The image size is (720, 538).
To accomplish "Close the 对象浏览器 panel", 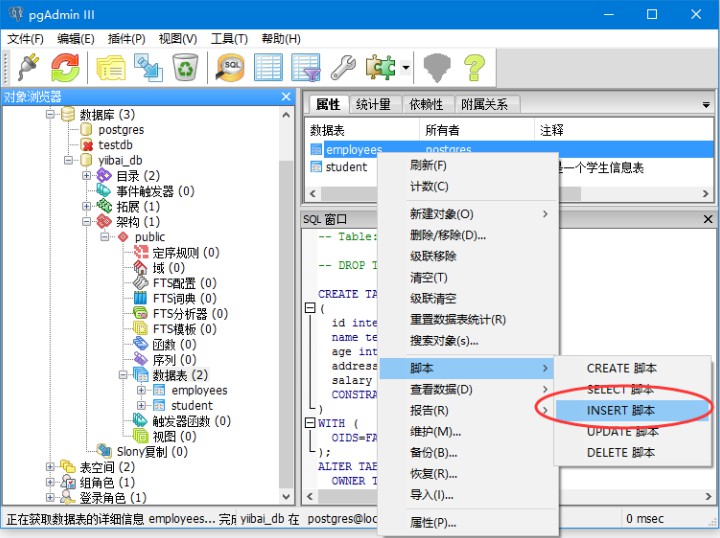I will (286, 96).
